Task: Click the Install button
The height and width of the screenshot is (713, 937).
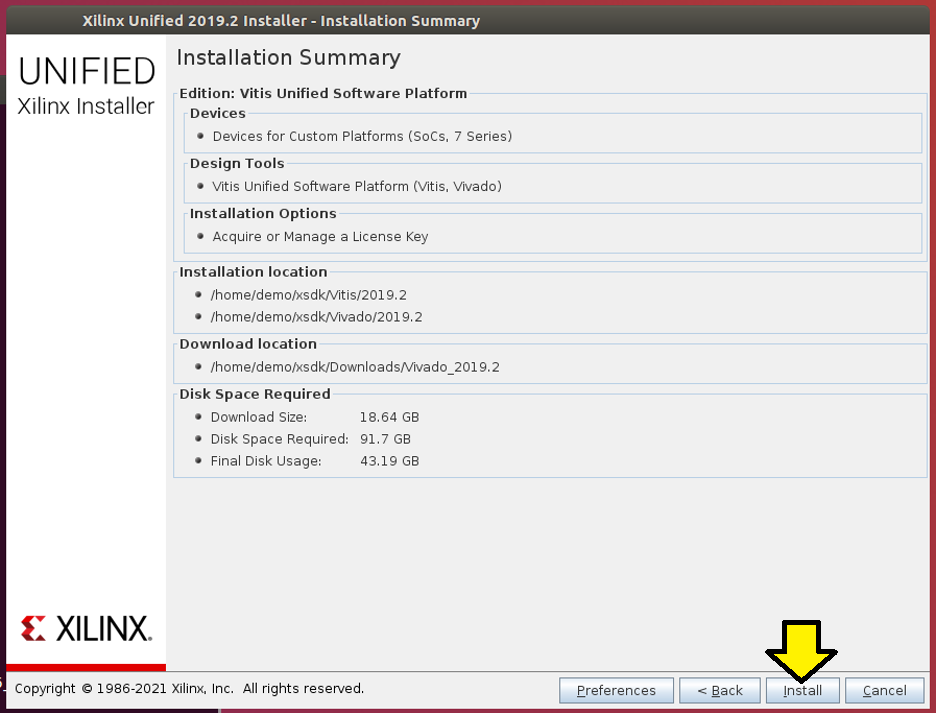Action: pos(803,690)
